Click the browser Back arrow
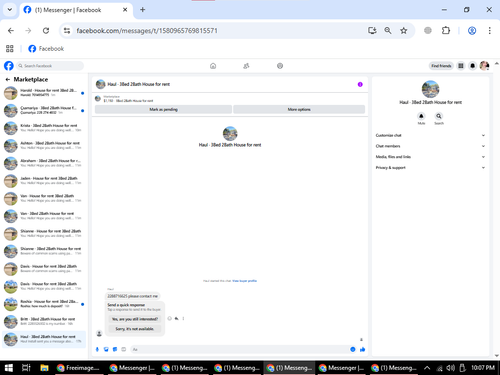The width and height of the screenshot is (500, 375). point(11,31)
